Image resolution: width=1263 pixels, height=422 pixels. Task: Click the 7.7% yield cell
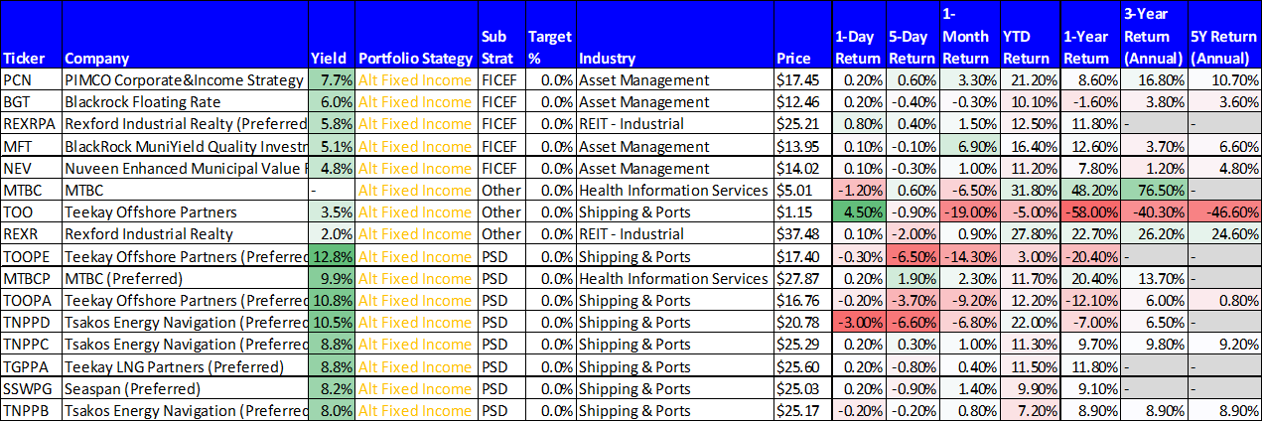point(330,79)
